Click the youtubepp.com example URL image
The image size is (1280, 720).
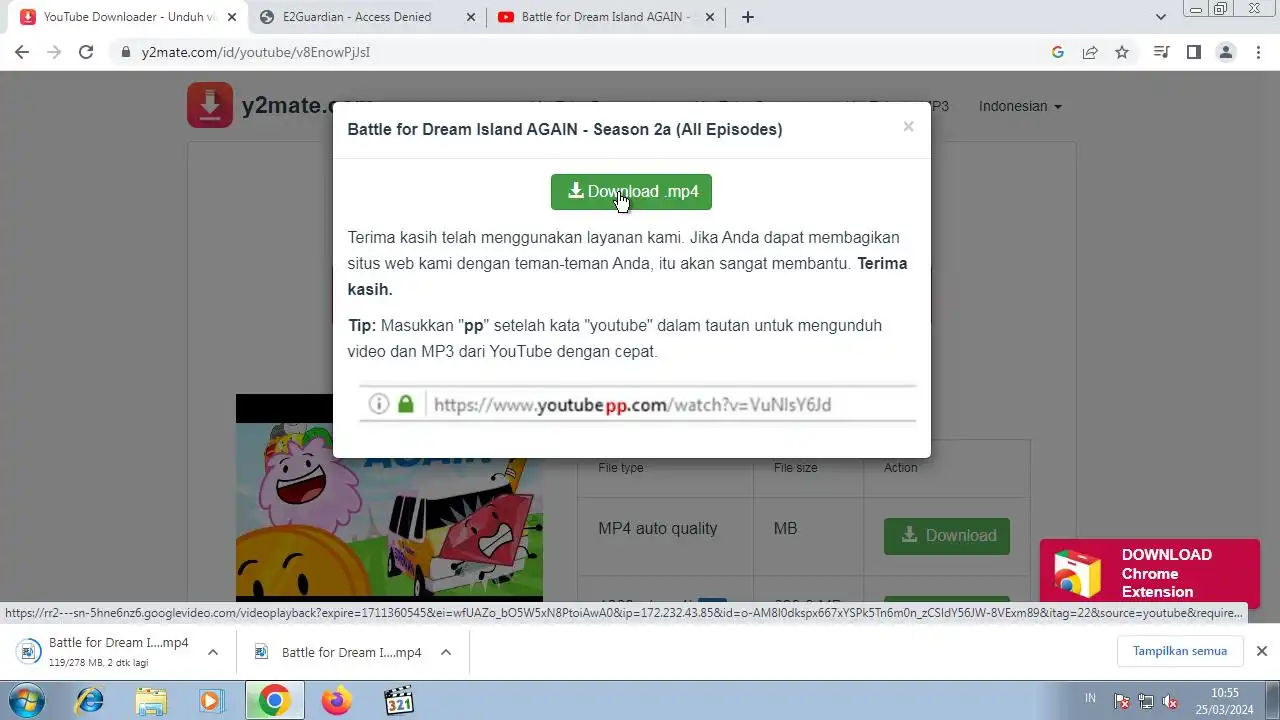pos(637,404)
